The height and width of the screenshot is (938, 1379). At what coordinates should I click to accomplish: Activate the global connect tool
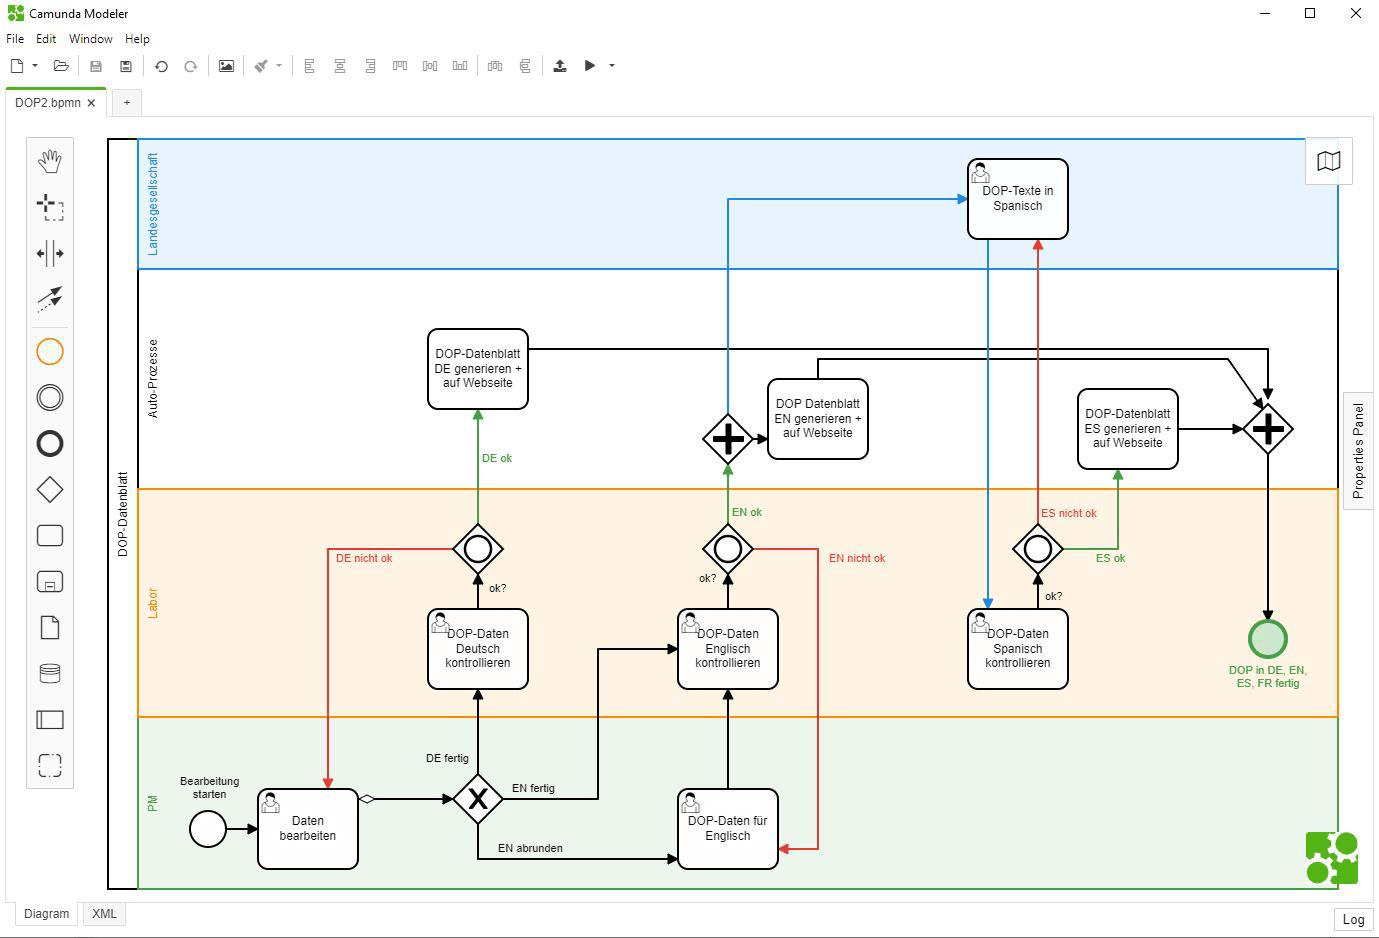[x=50, y=298]
